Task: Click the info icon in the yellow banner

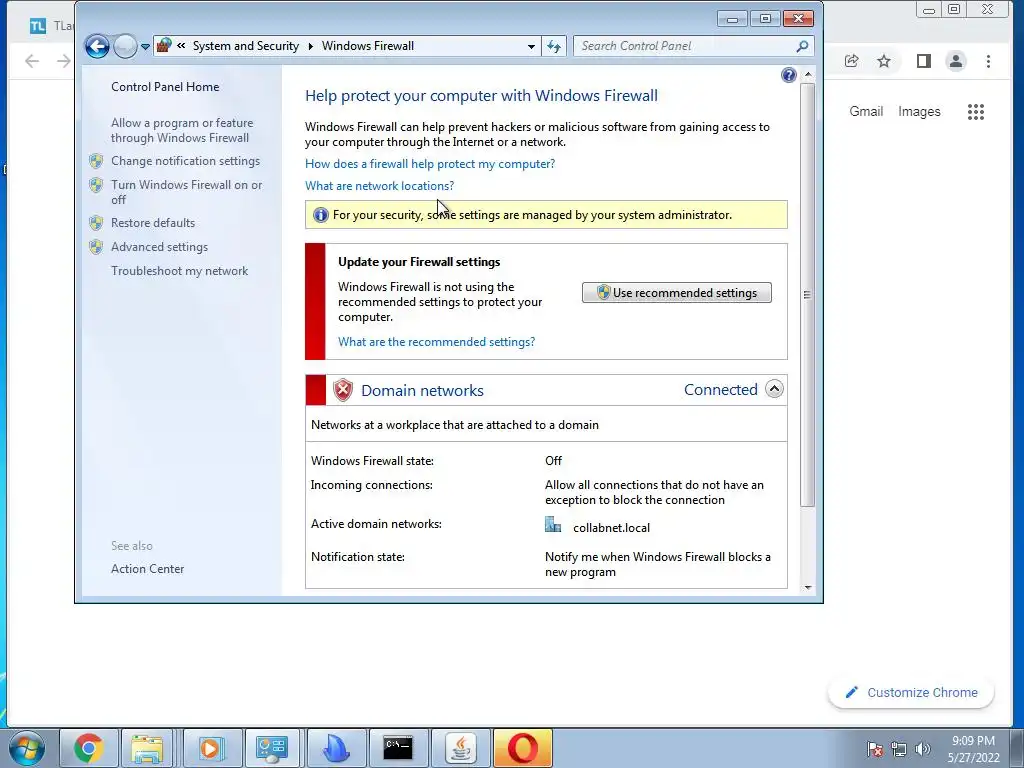Action: click(321, 215)
